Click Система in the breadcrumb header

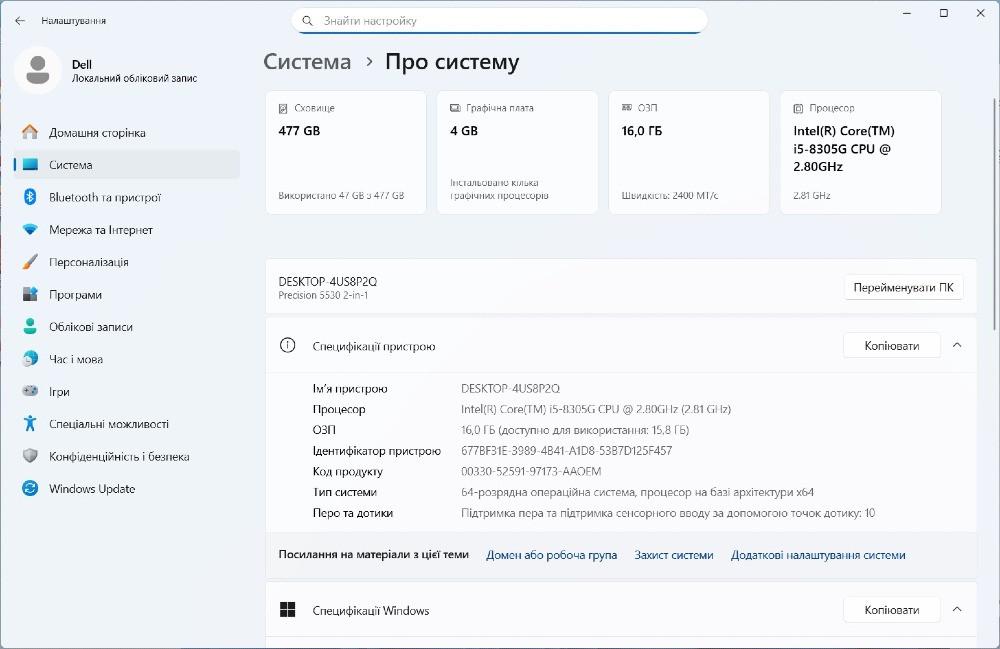307,62
